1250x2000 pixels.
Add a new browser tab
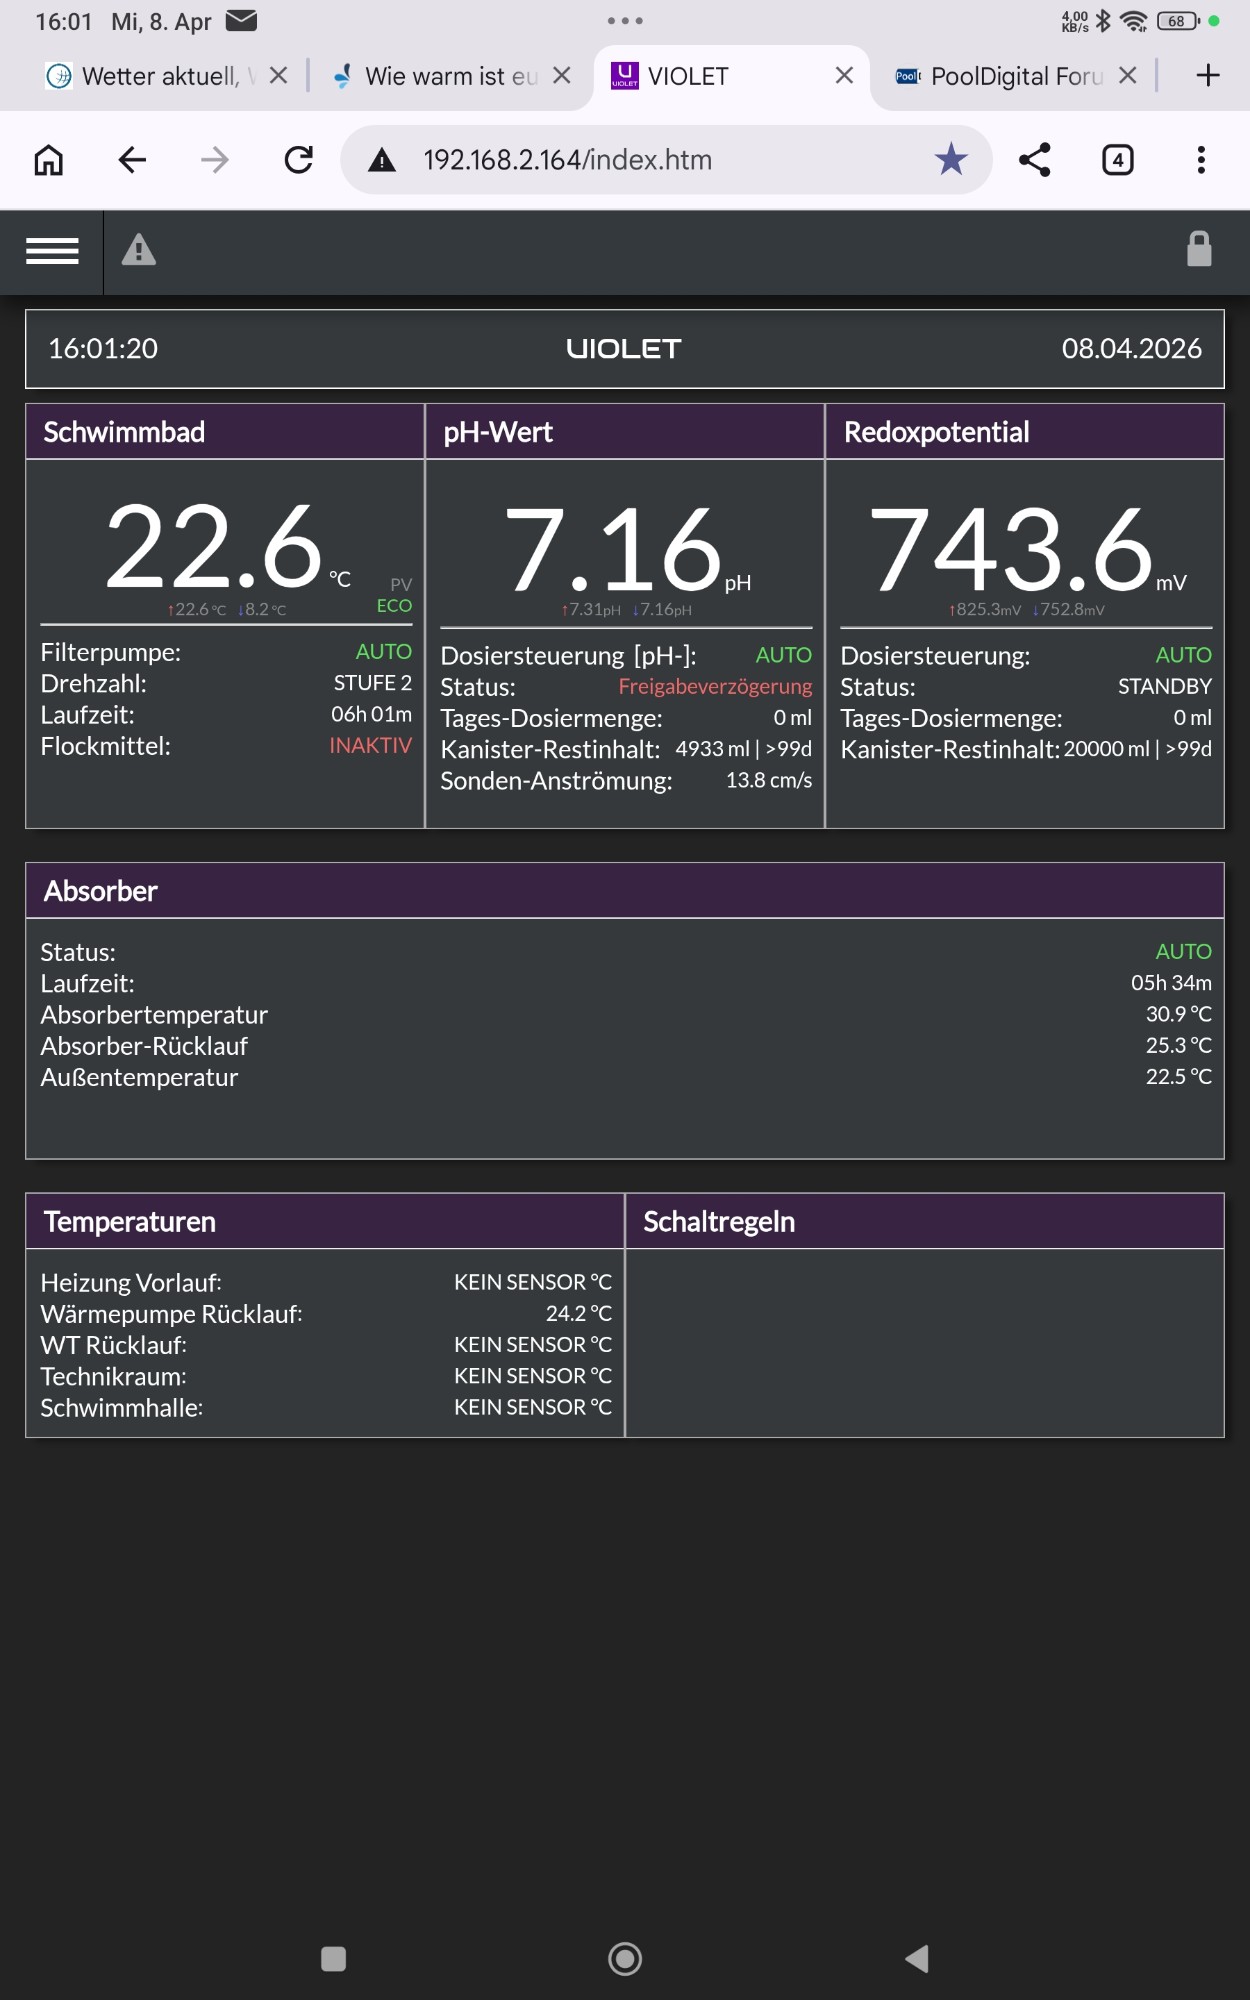coord(1208,76)
